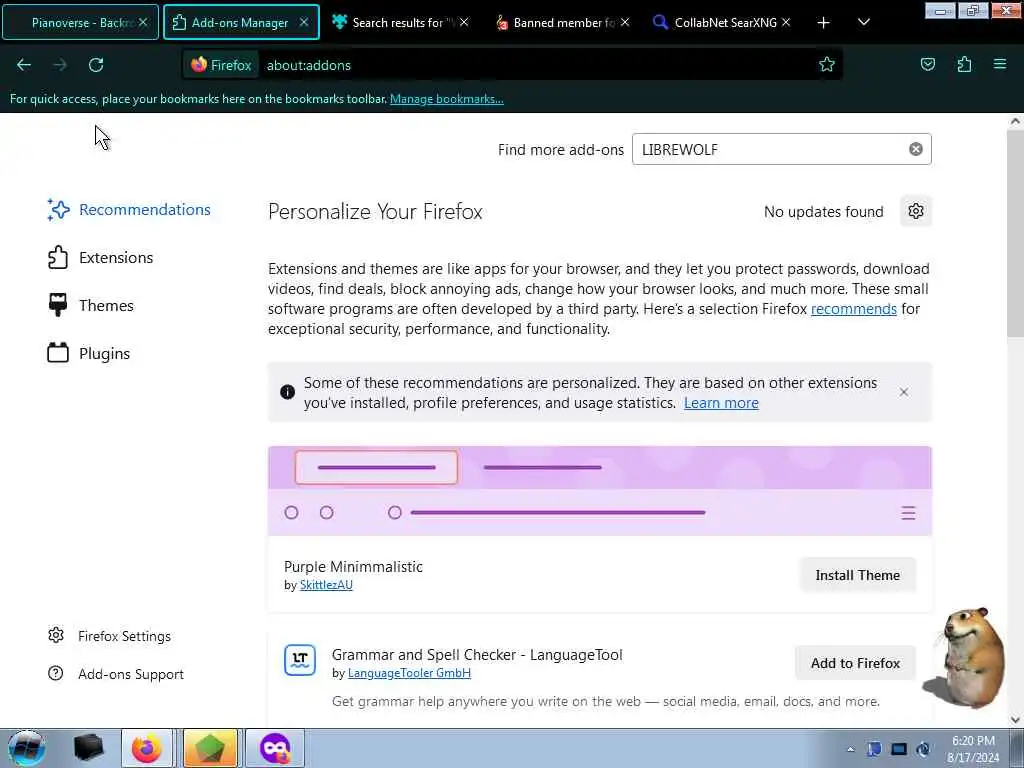Close the CollabNet SearXNG tab

click(x=786, y=22)
